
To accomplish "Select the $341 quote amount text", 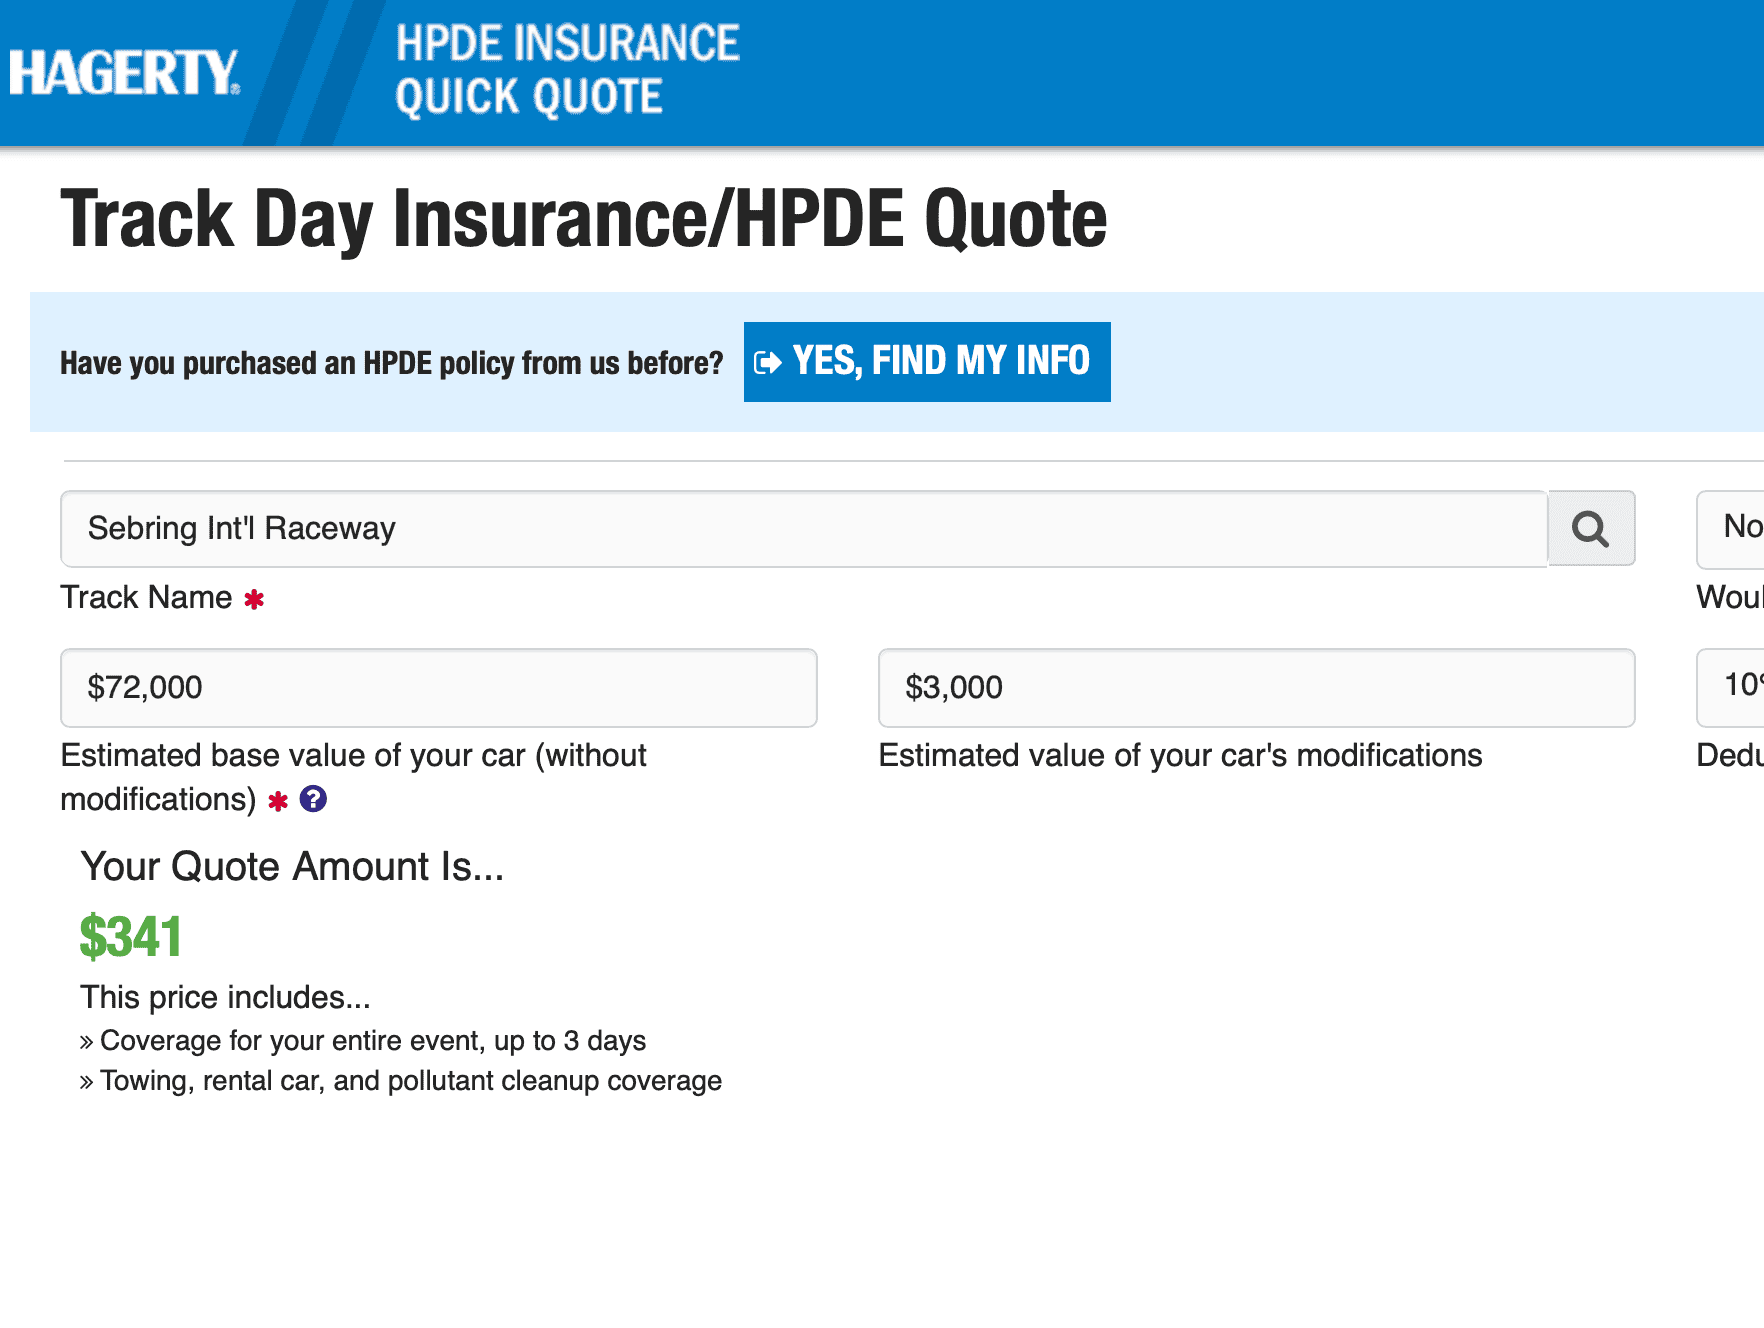I will [x=131, y=937].
